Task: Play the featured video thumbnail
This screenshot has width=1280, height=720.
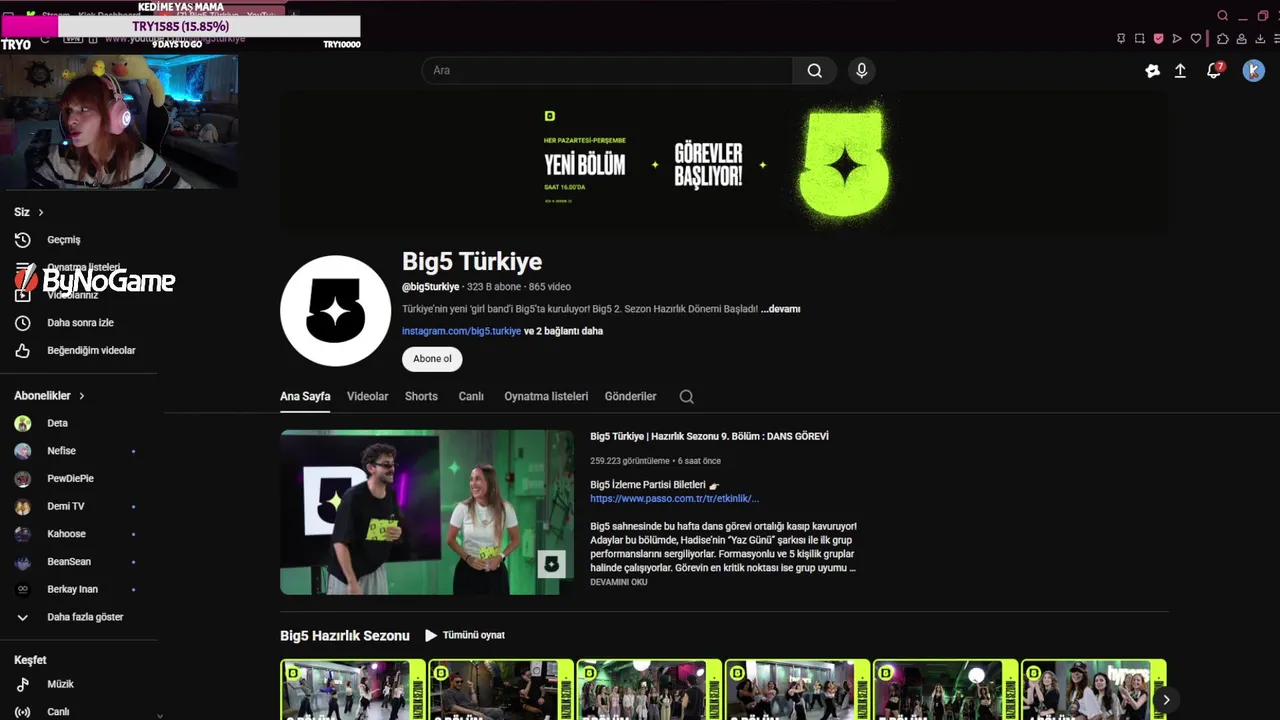Action: click(427, 512)
